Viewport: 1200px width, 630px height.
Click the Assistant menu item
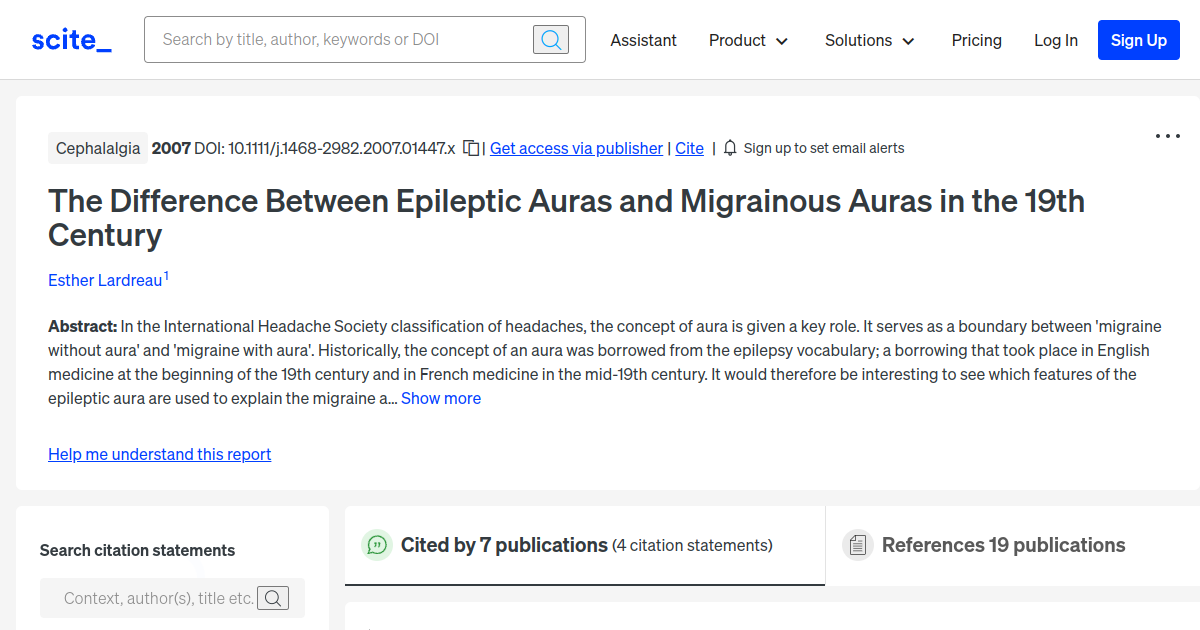coord(643,40)
